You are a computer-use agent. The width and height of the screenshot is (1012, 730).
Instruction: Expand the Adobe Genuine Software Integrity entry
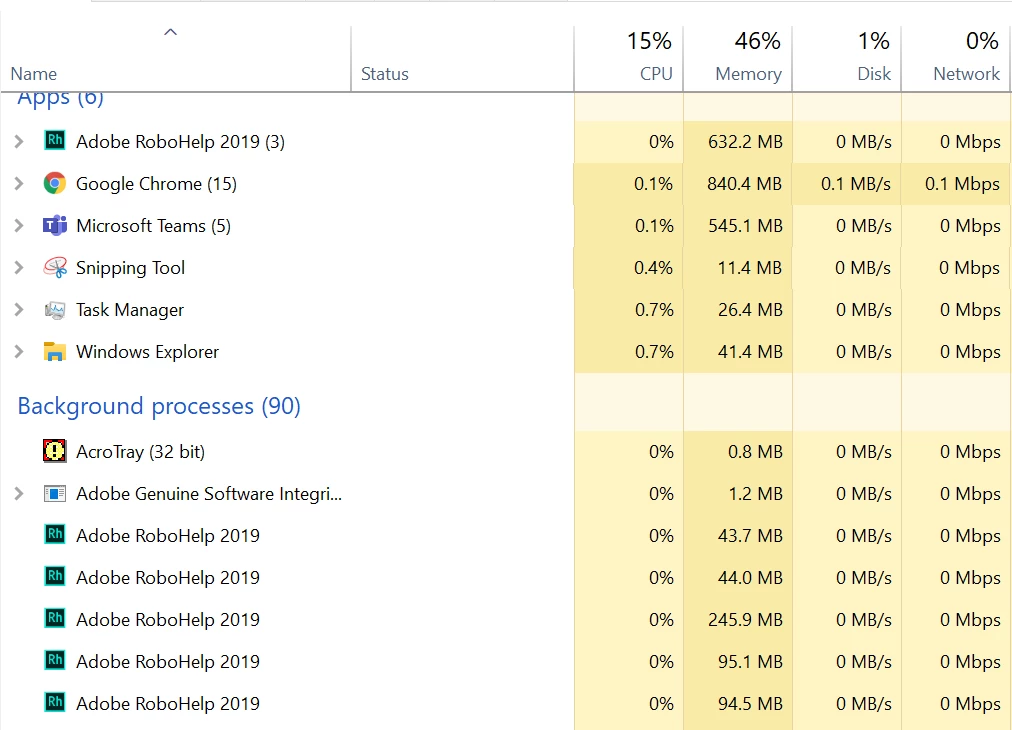[x=19, y=494]
